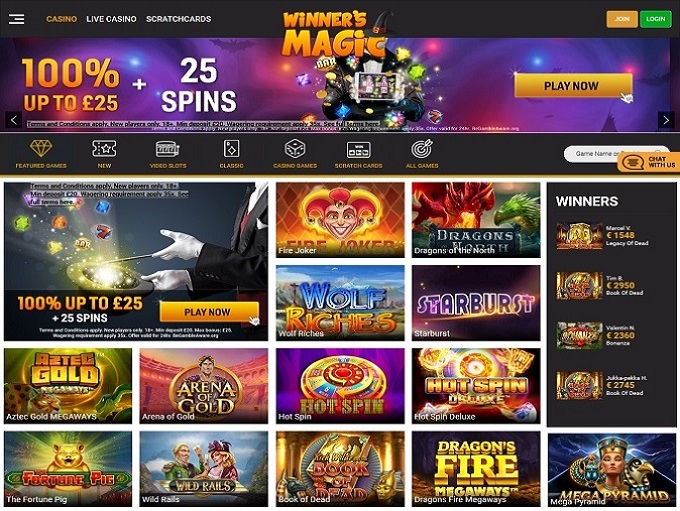Image resolution: width=680 pixels, height=511 pixels.
Task: Open Chat With Us widget
Action: 649,162
